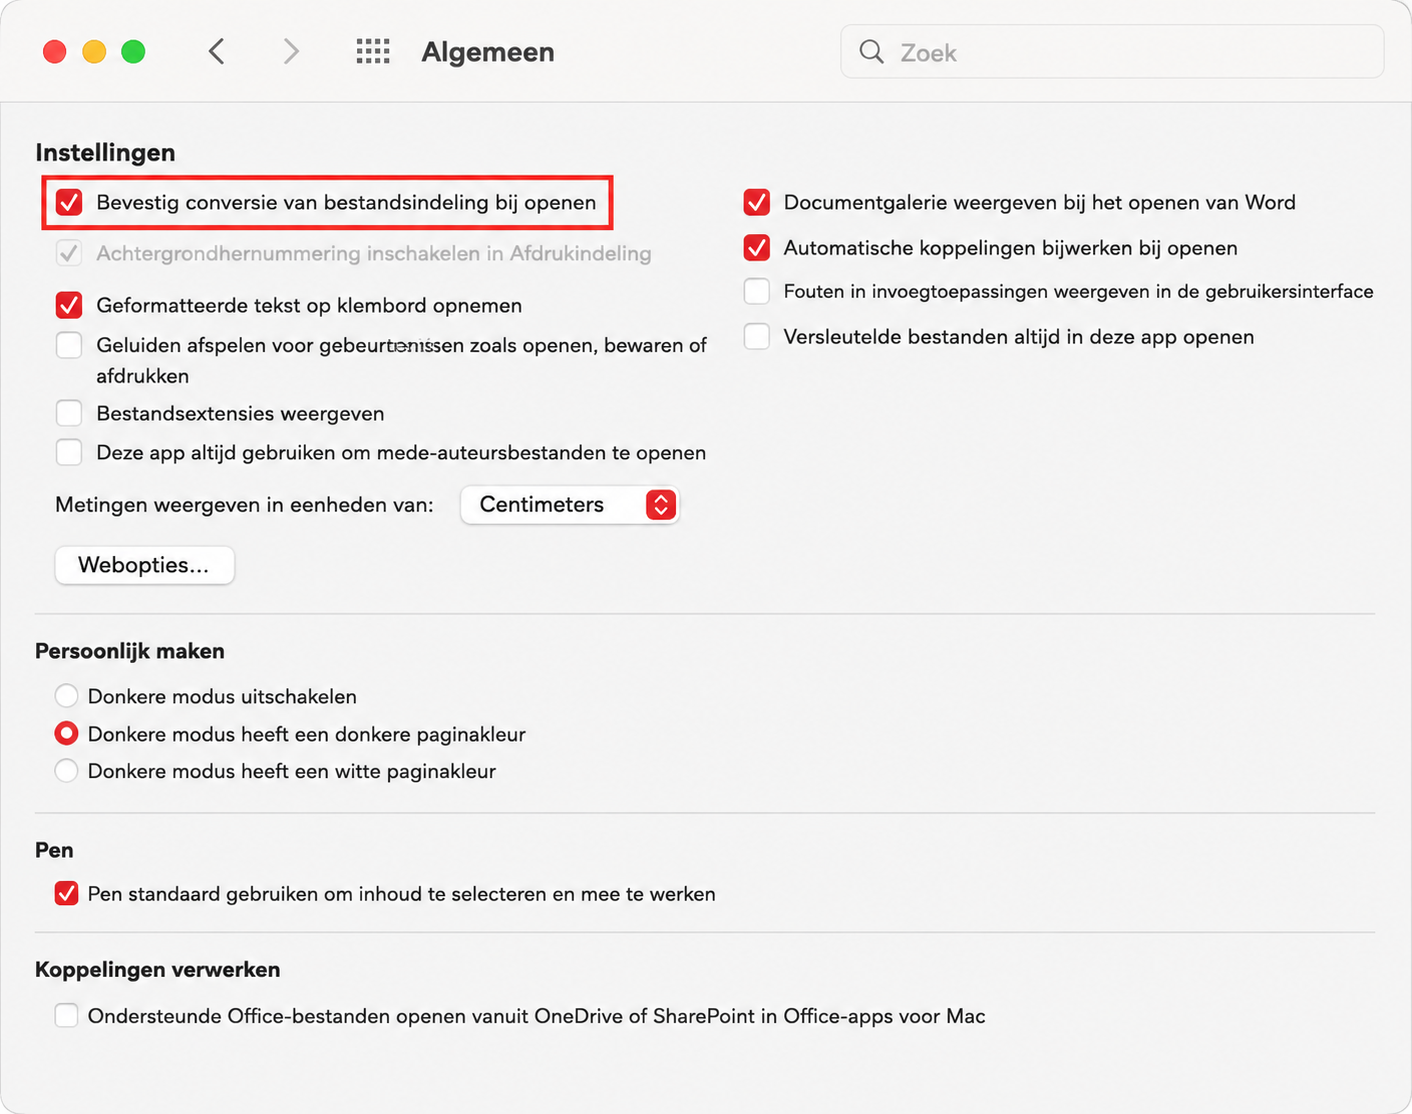The height and width of the screenshot is (1114, 1412).
Task: Toggle Achtergrondhernummering inschakelen in Afdrukindeling checkbox
Action: [69, 253]
